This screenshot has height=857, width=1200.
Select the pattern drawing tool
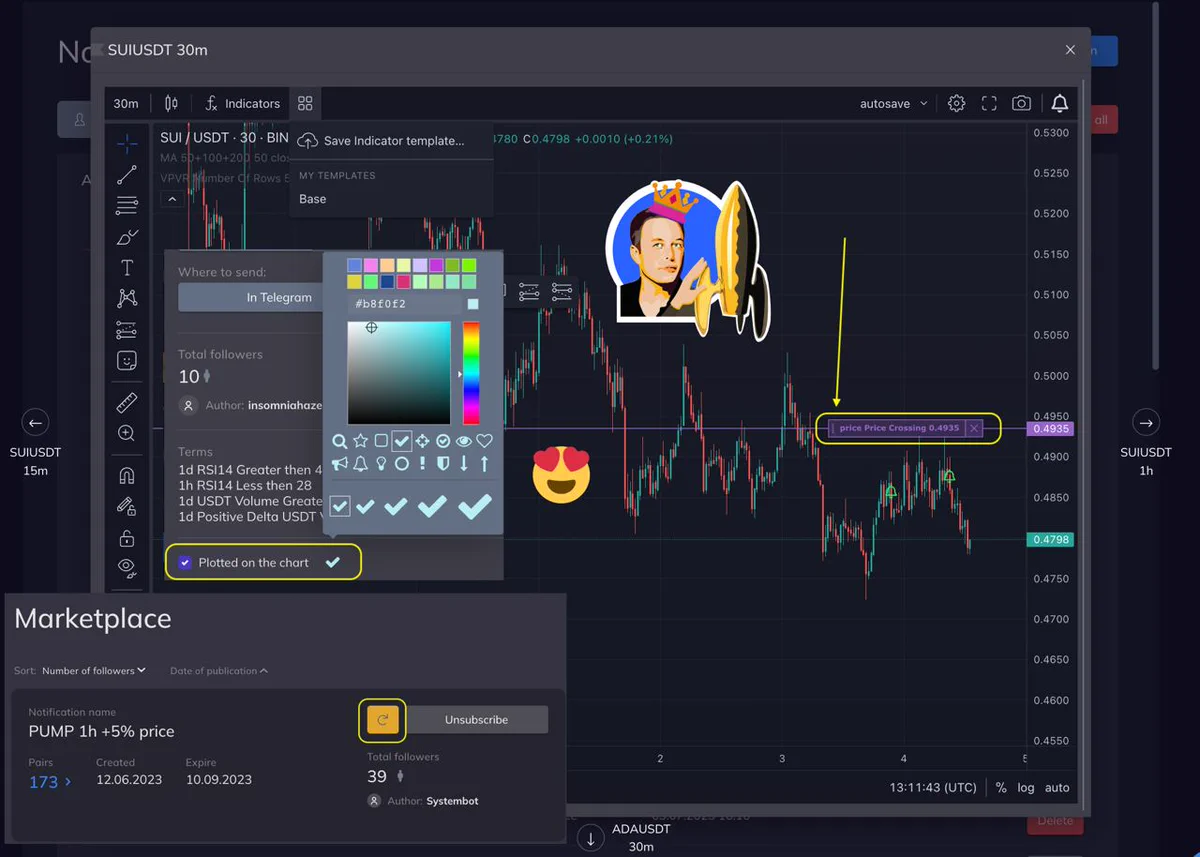(127, 298)
